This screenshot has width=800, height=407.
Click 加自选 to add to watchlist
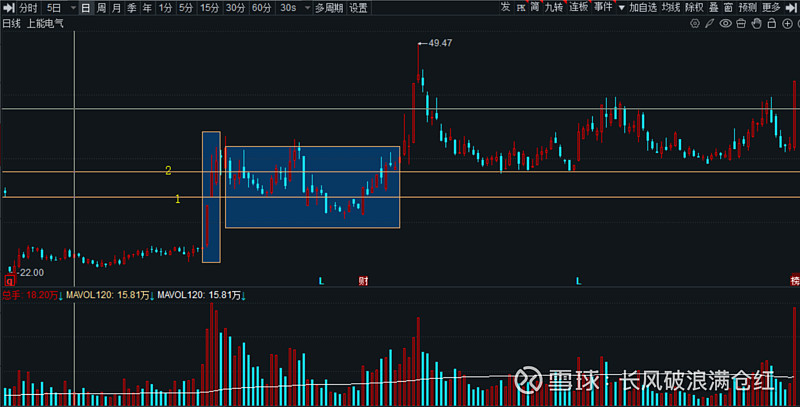coord(643,8)
